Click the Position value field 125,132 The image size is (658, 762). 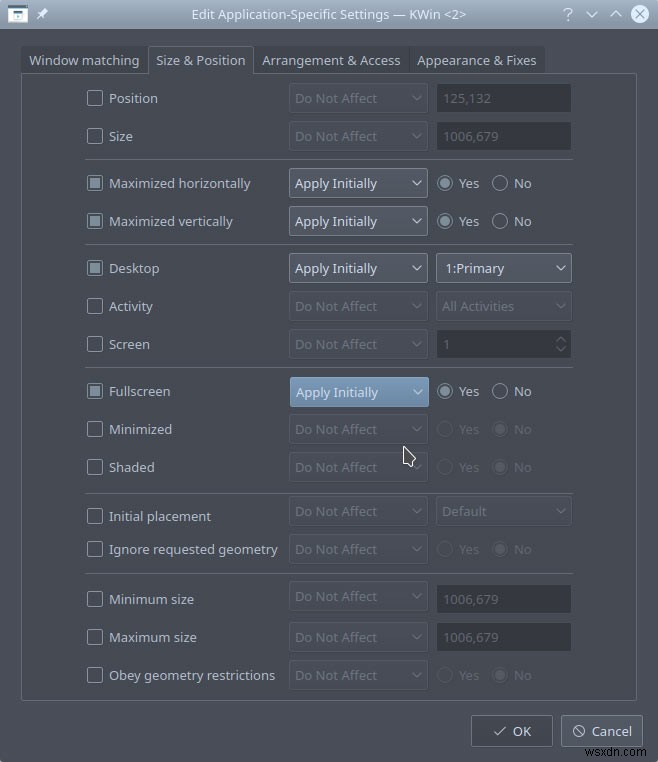(503, 98)
